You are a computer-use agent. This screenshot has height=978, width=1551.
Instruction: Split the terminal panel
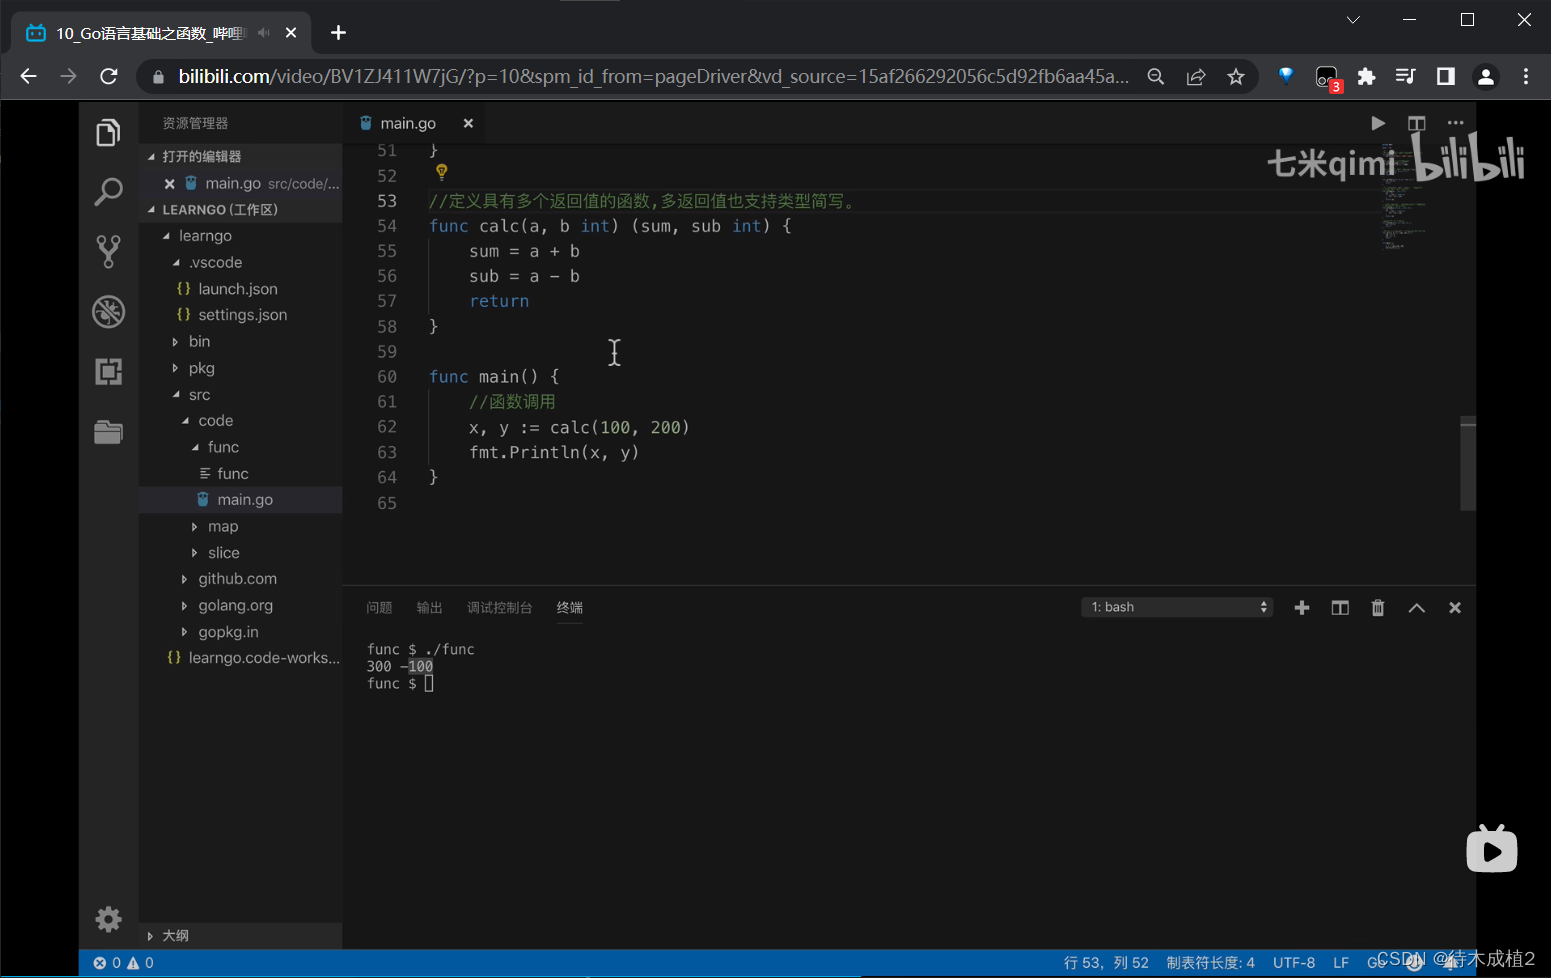point(1340,607)
